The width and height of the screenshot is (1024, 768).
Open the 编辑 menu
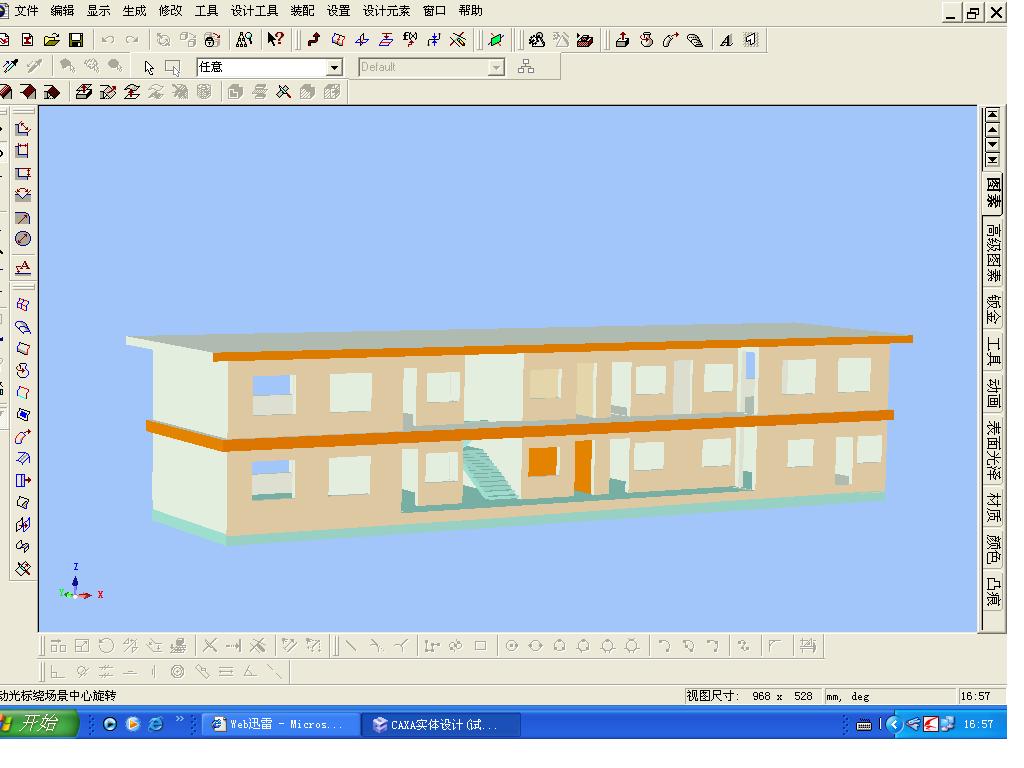(62, 11)
